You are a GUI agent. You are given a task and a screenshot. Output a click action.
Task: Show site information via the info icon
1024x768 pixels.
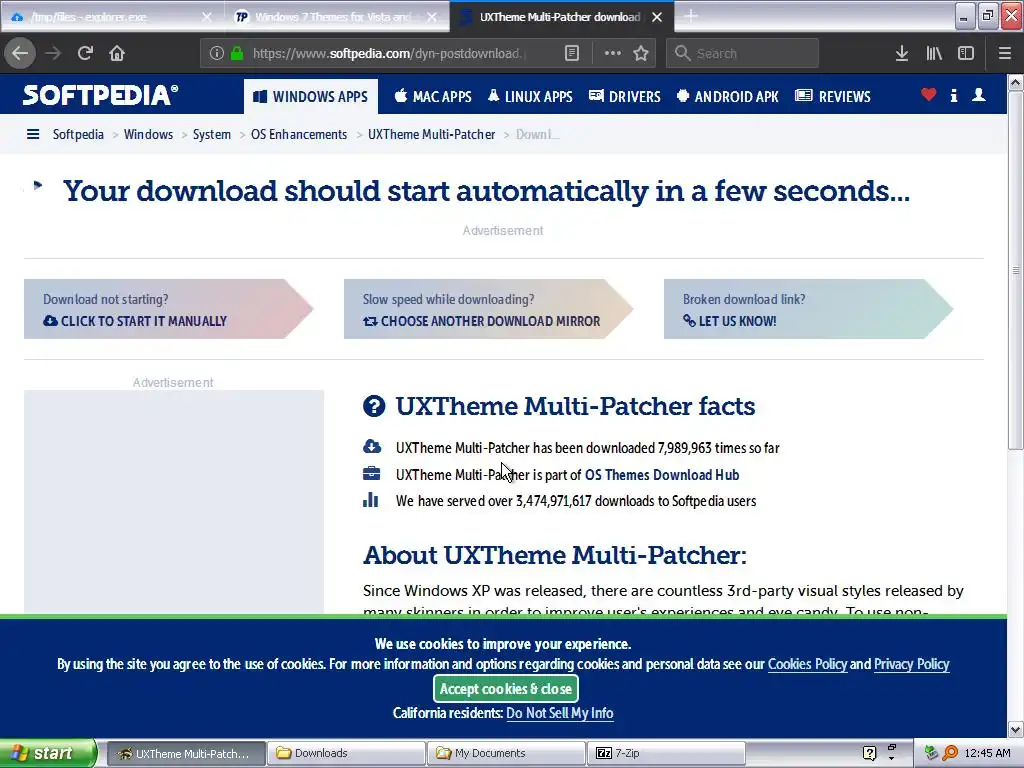[x=217, y=54]
